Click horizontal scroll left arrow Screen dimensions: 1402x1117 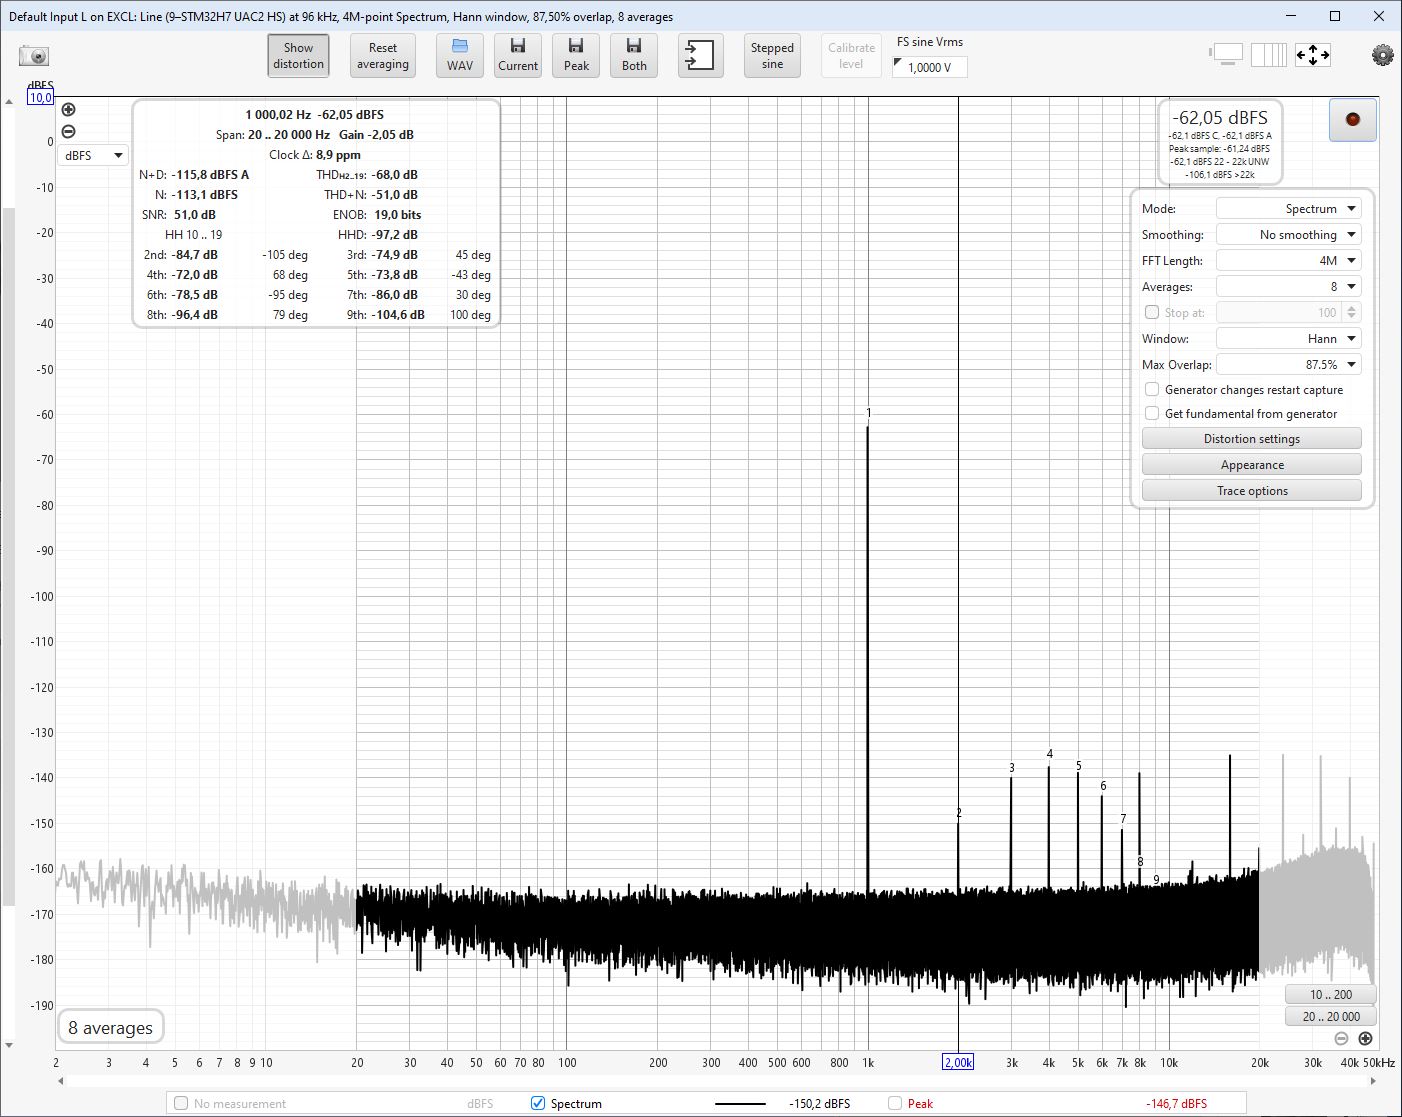click(61, 1081)
